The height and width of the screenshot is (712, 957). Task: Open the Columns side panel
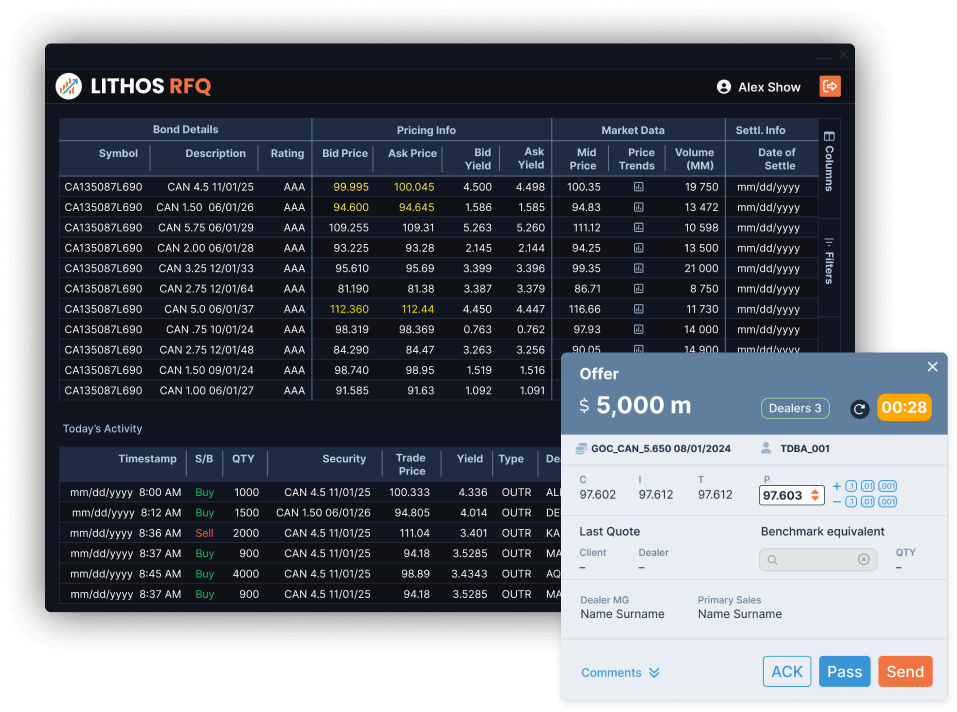(829, 161)
